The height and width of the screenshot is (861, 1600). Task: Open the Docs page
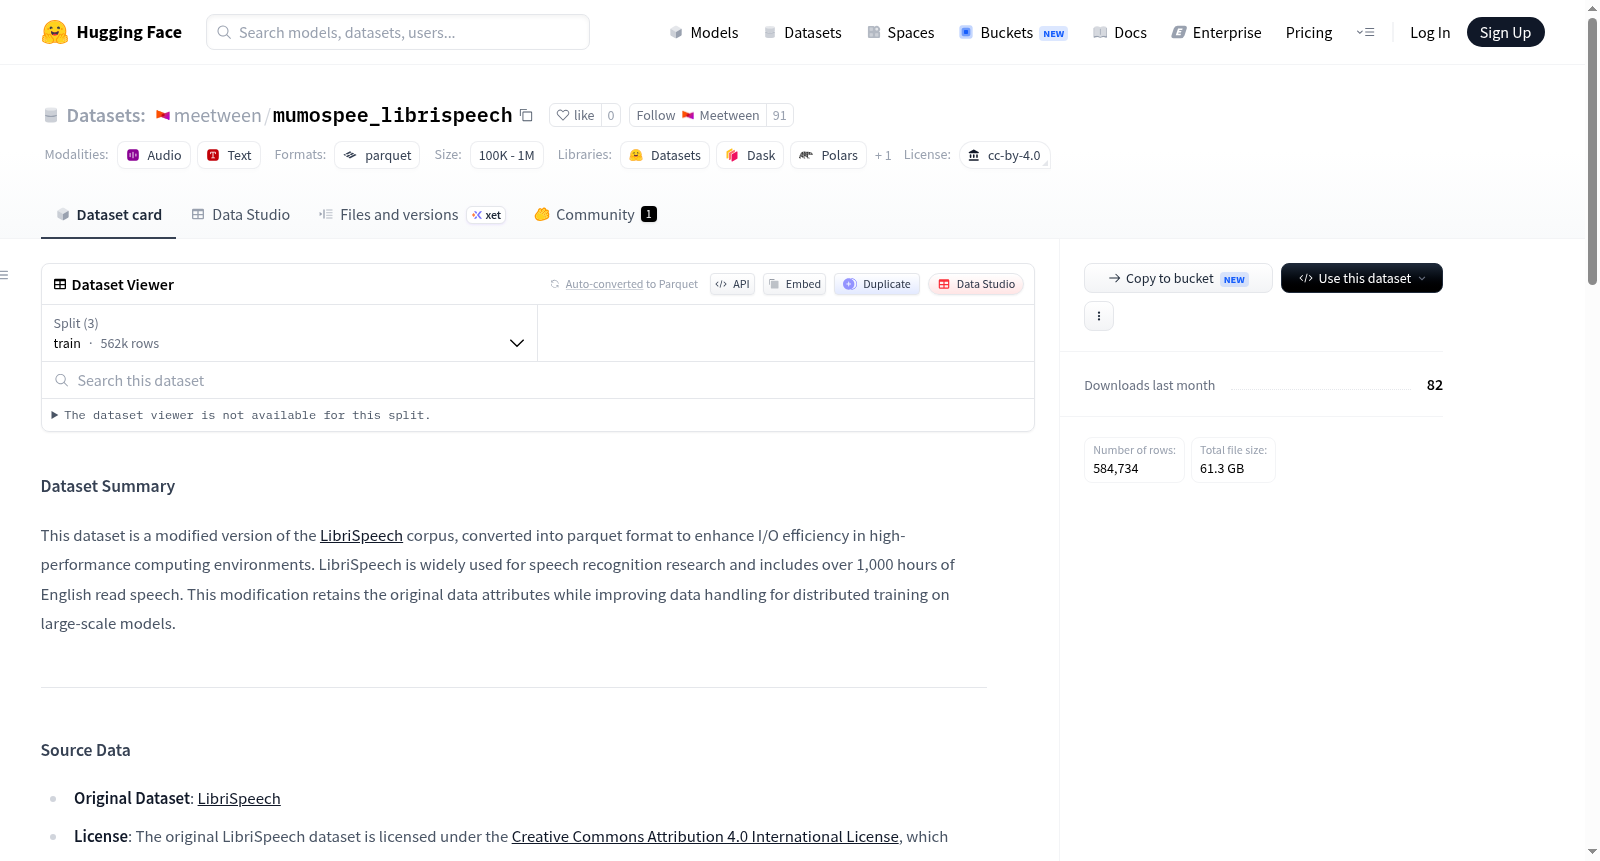click(1119, 32)
